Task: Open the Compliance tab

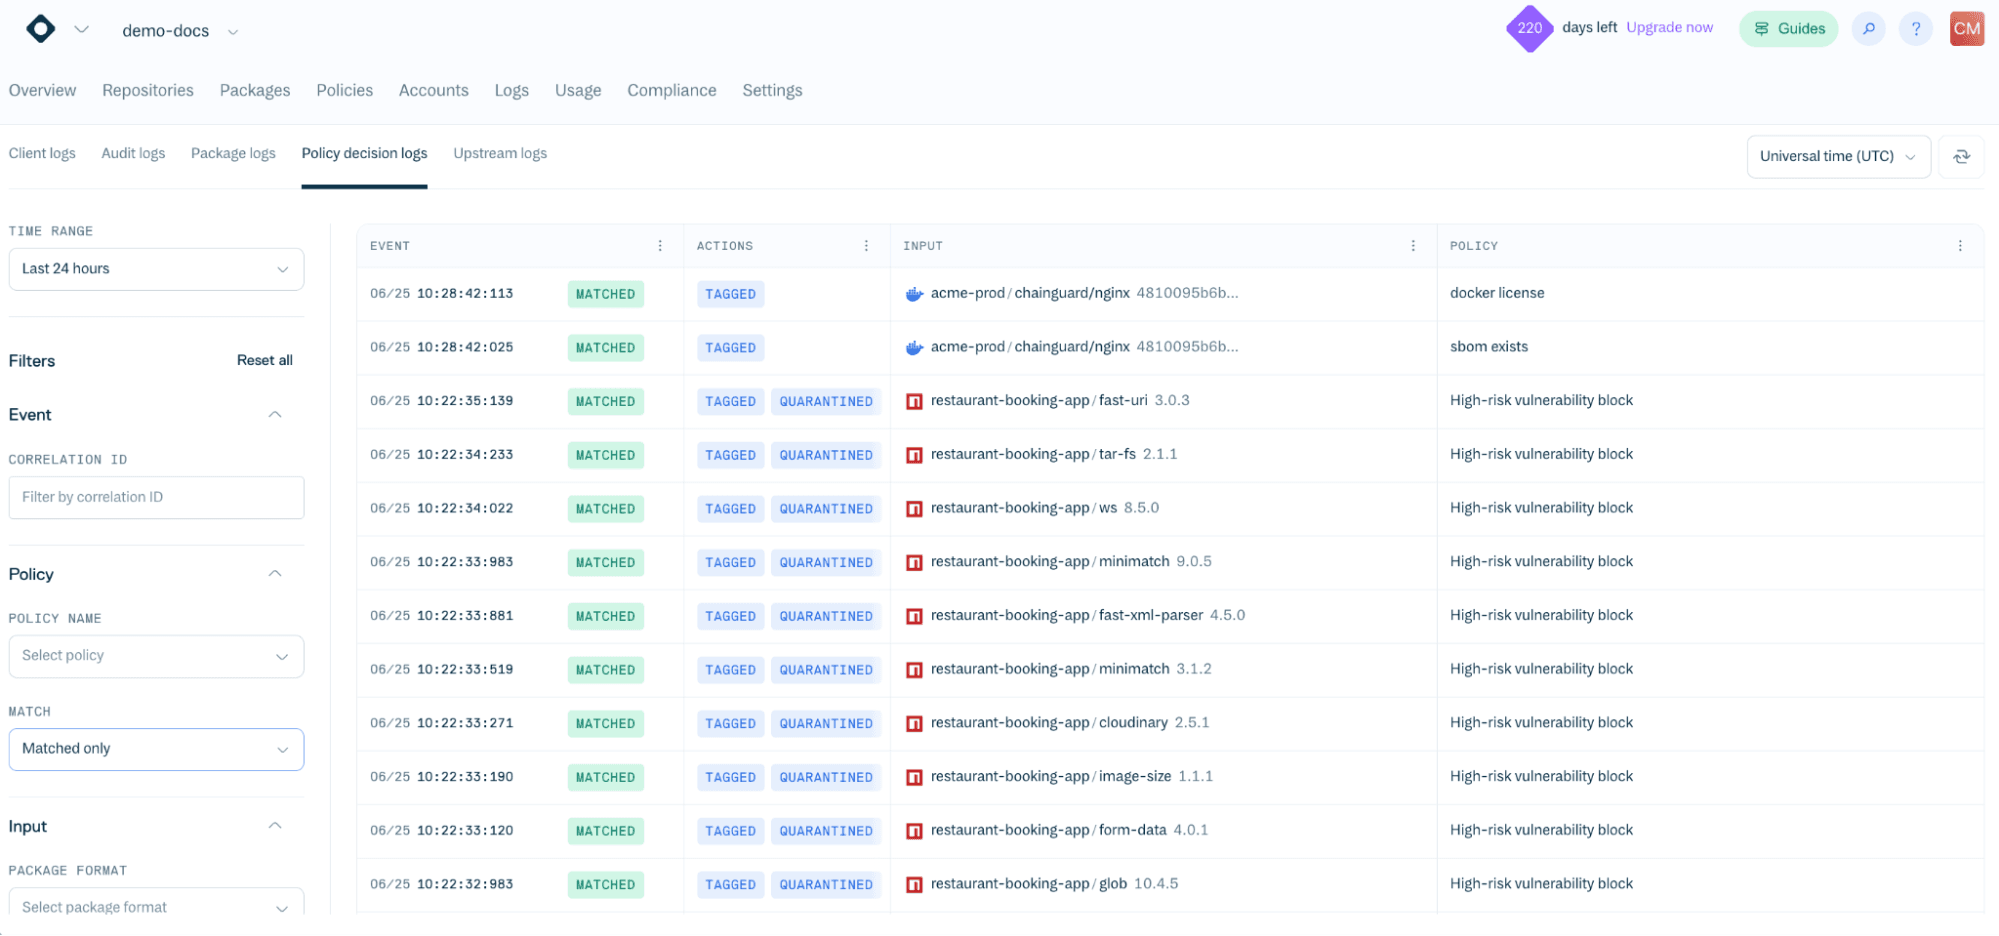Action: [x=671, y=90]
